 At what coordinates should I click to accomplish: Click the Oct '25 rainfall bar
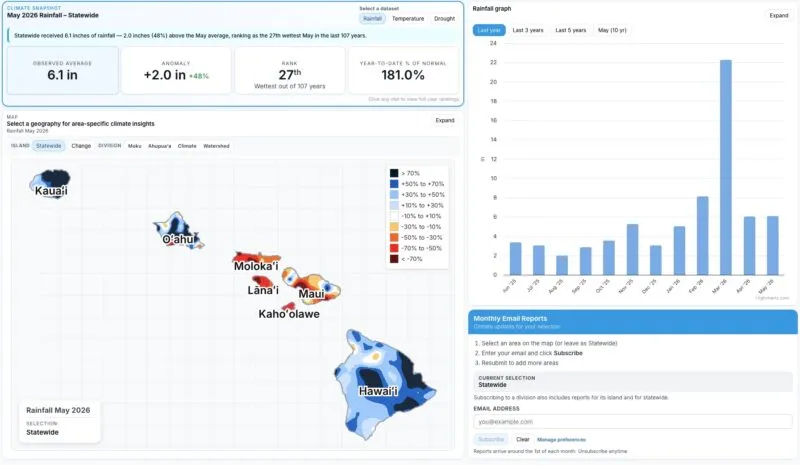tap(609, 258)
